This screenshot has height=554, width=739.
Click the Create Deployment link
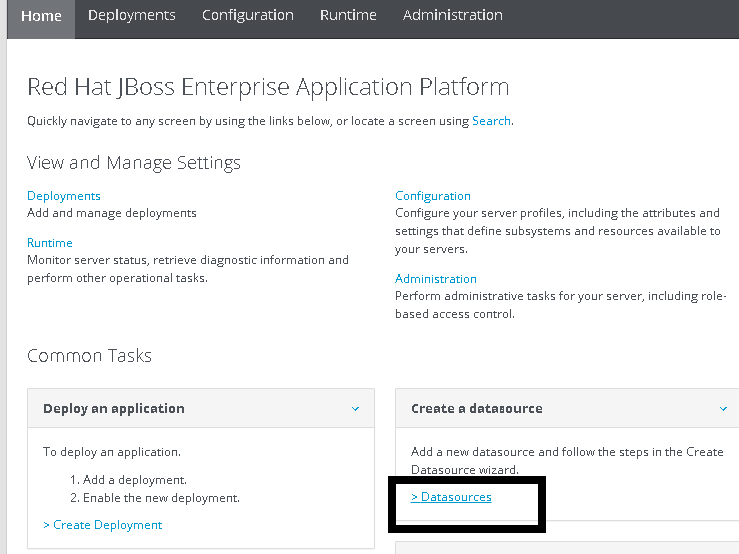(102, 525)
